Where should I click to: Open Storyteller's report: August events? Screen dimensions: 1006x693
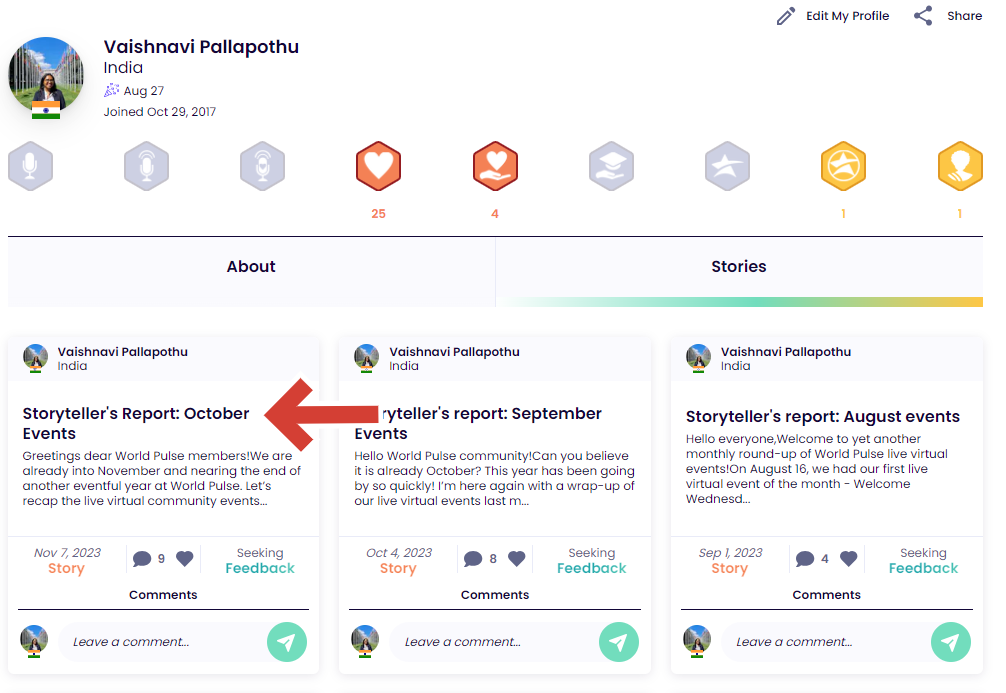tap(822, 416)
